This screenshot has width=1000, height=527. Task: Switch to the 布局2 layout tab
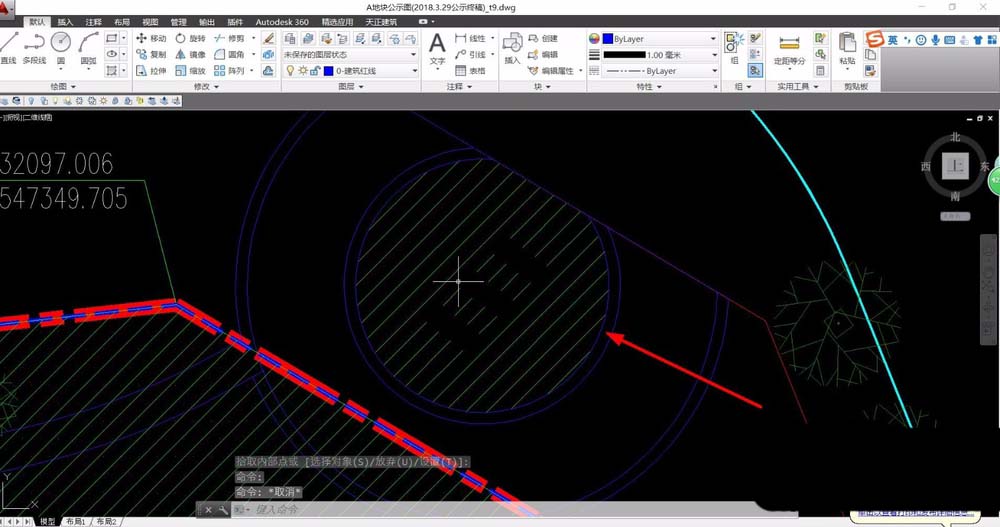pos(106,521)
